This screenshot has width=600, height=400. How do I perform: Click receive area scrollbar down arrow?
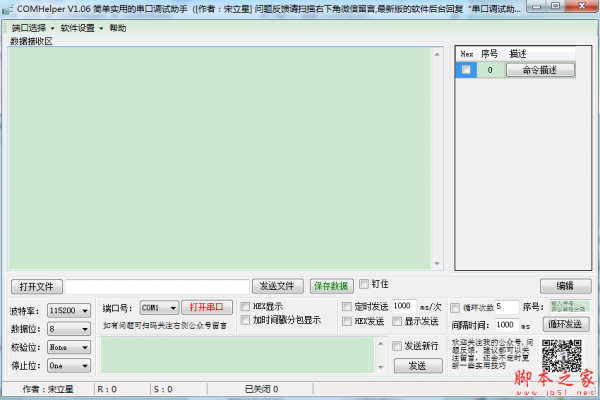437,264
